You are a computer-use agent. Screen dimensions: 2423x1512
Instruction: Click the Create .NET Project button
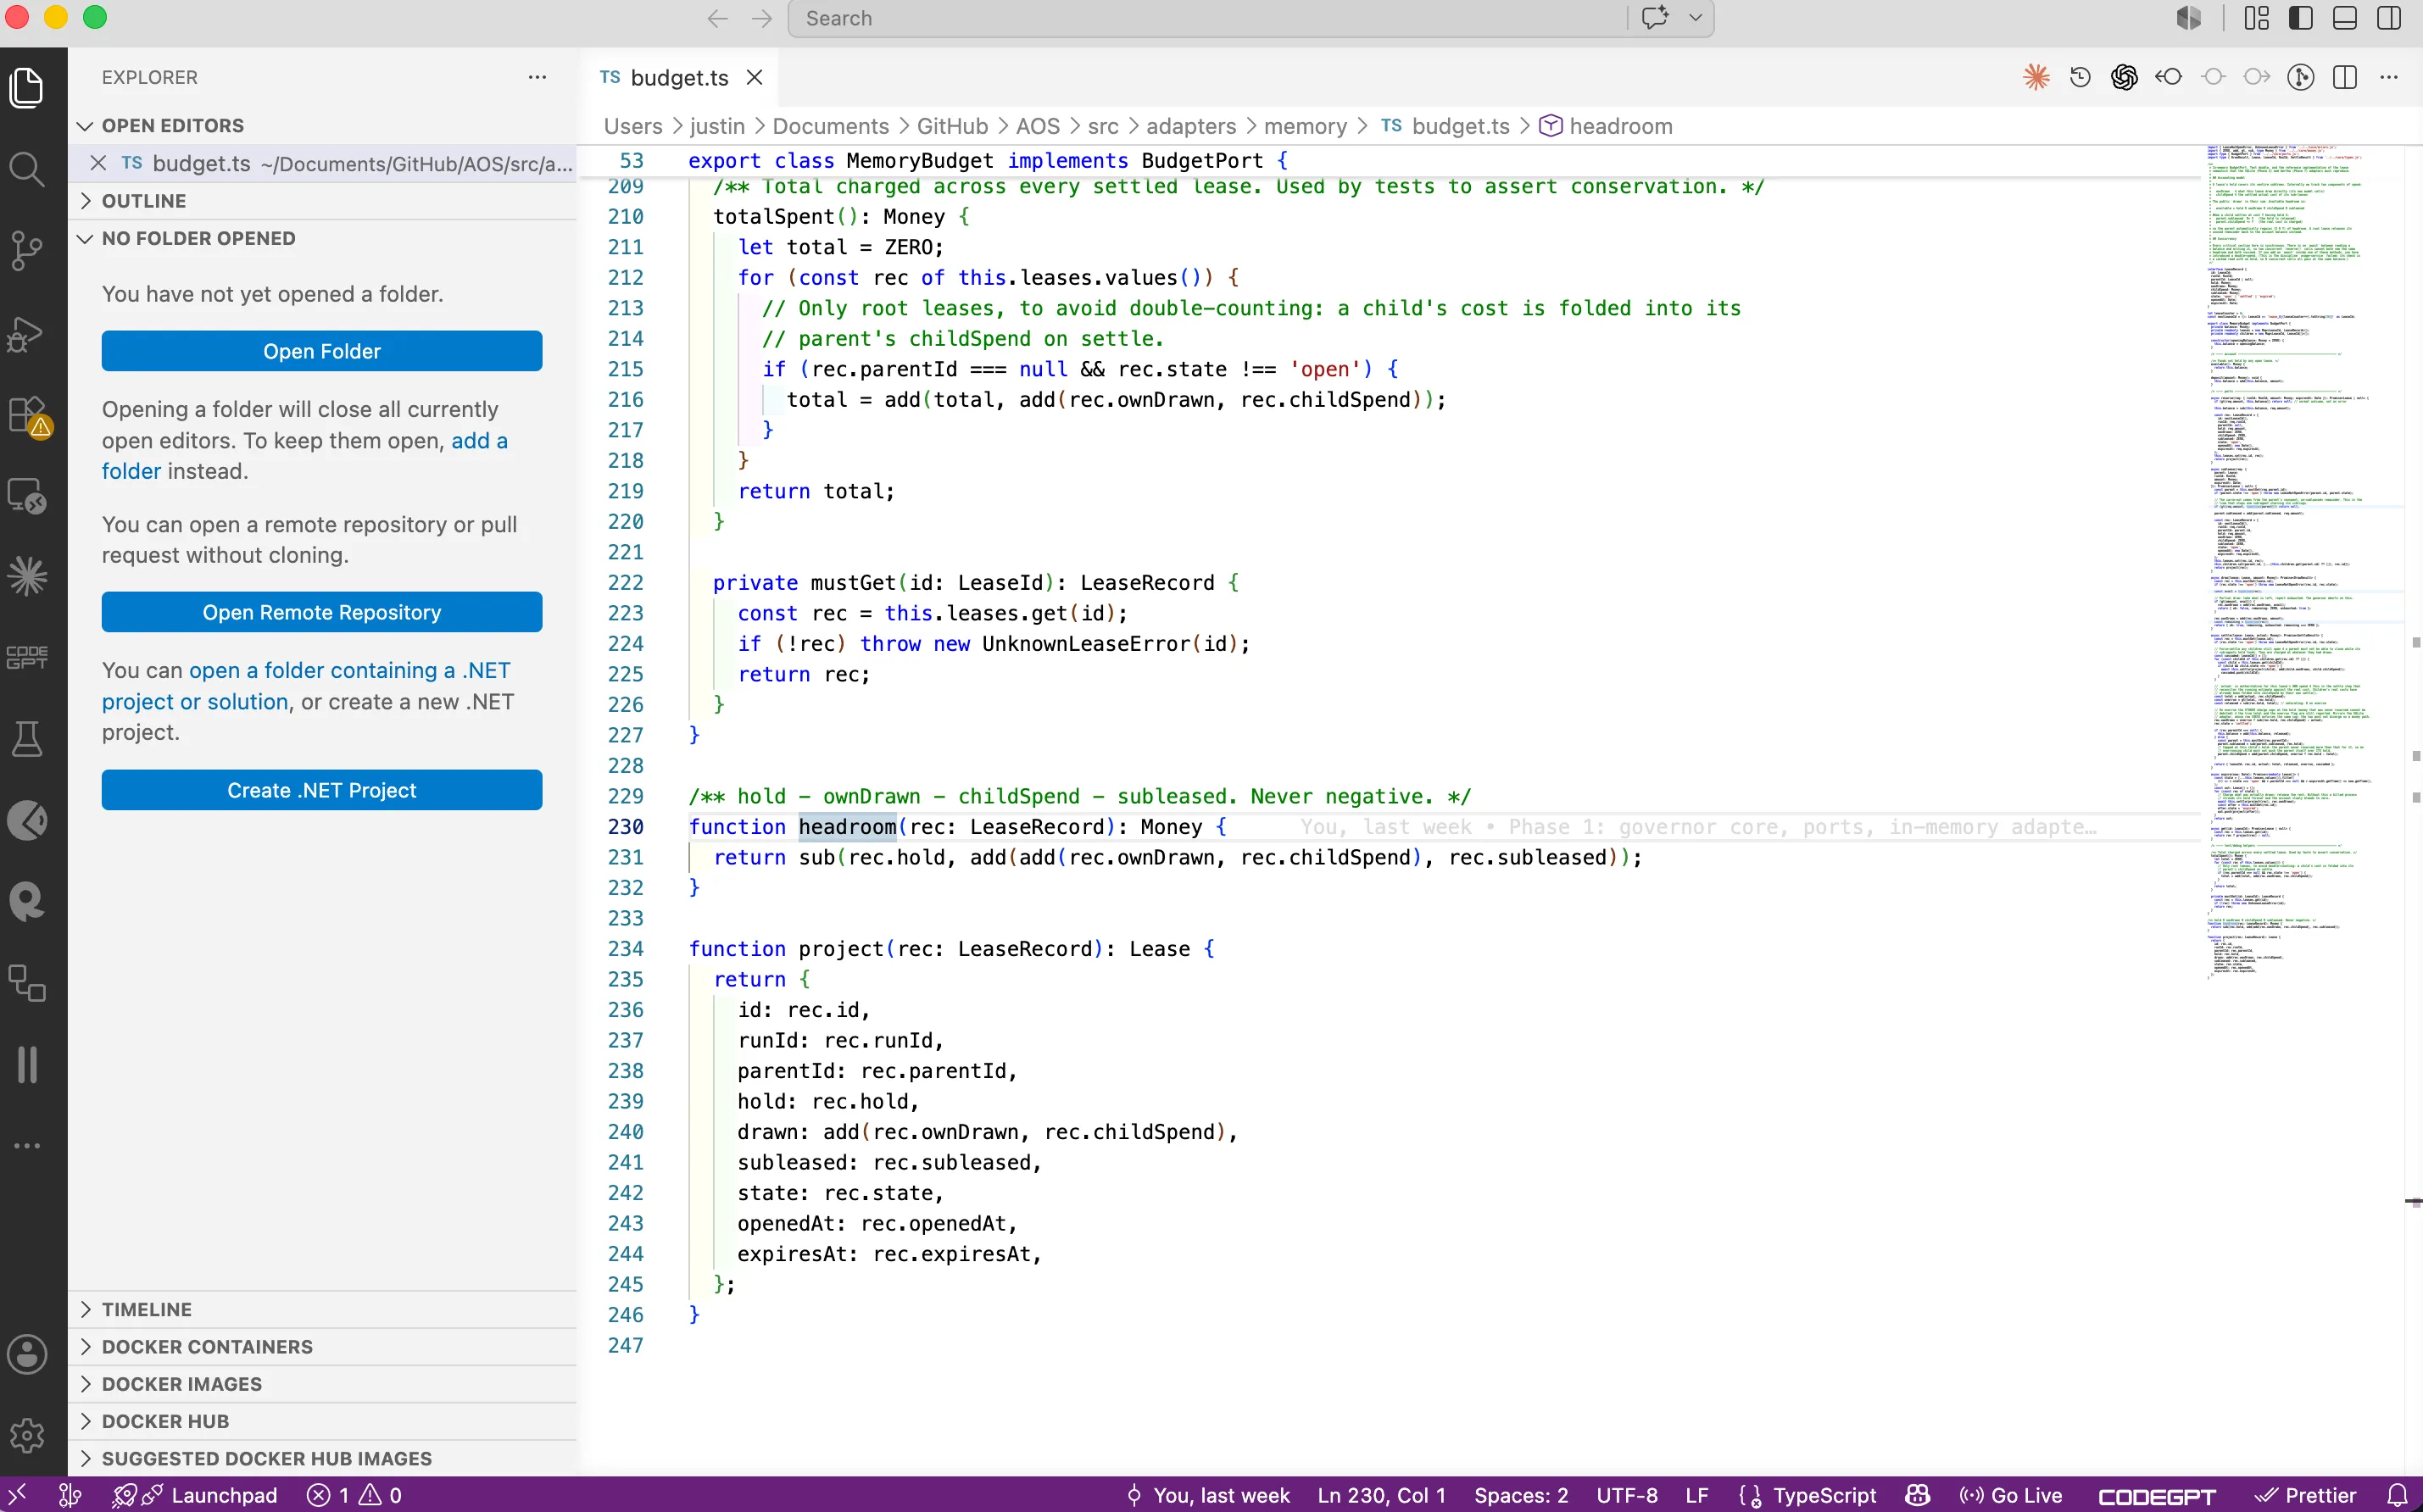pos(322,790)
